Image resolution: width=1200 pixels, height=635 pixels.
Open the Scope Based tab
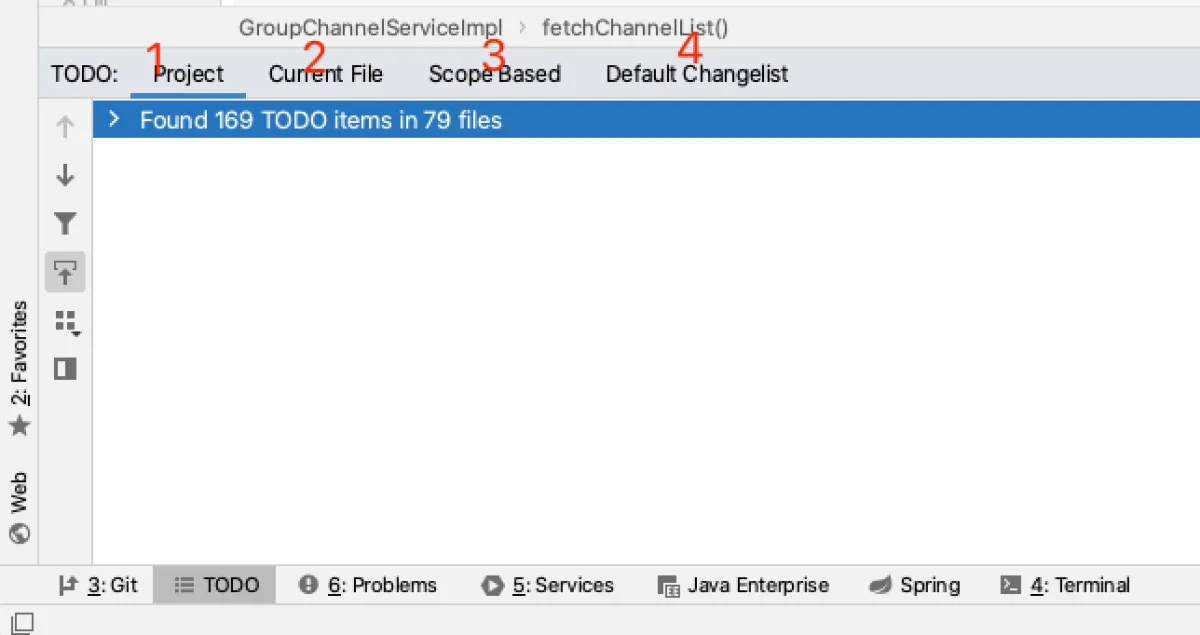tap(494, 74)
